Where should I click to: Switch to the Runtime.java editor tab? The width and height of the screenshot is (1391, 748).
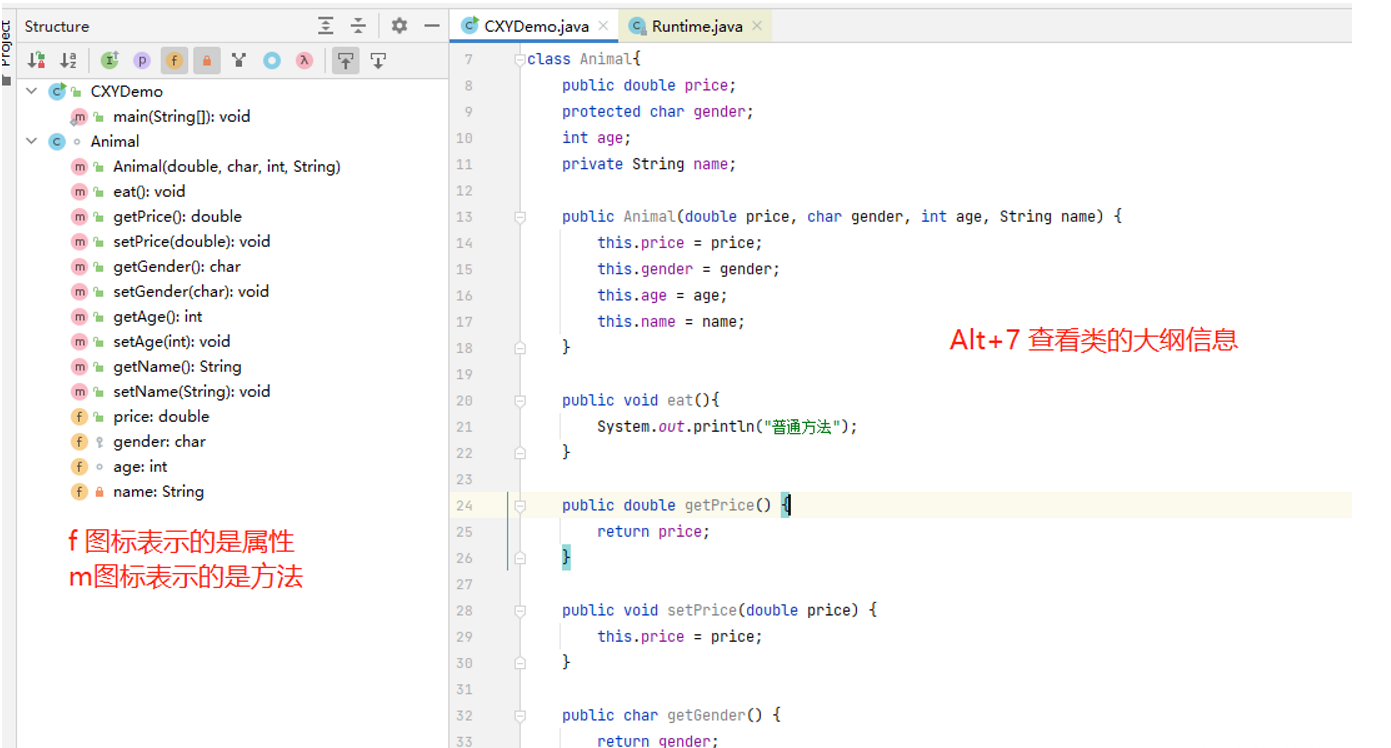click(x=696, y=26)
